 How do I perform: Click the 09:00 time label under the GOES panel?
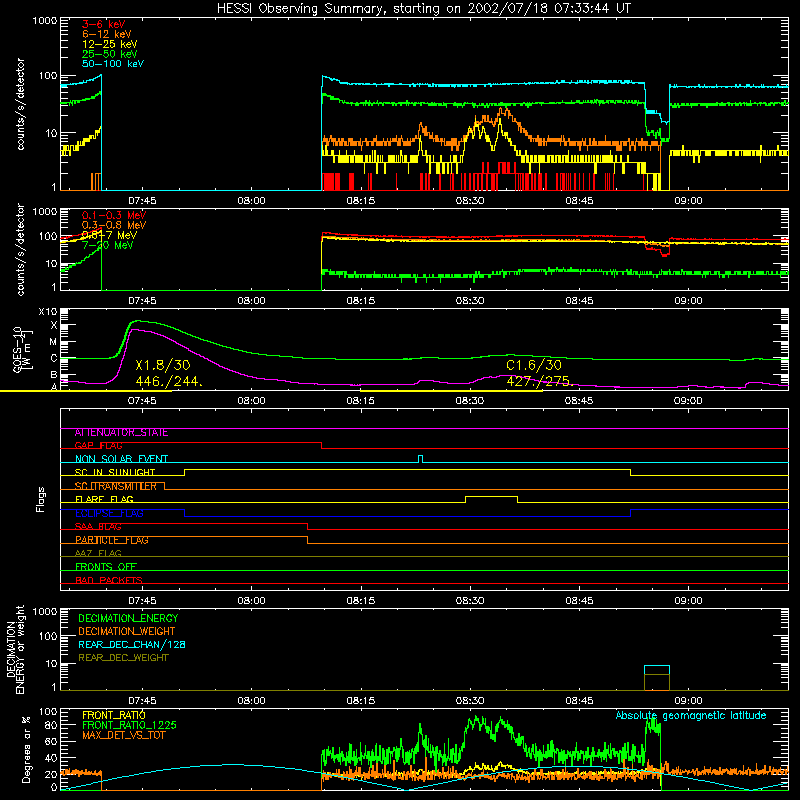[688, 401]
